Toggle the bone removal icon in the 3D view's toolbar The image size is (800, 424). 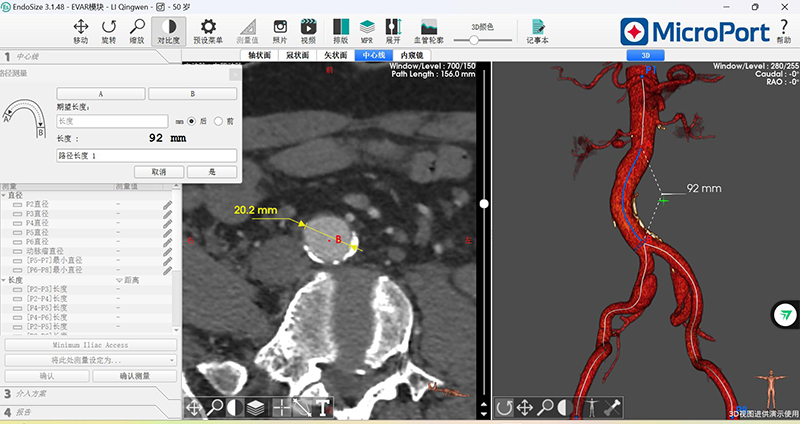(612, 408)
